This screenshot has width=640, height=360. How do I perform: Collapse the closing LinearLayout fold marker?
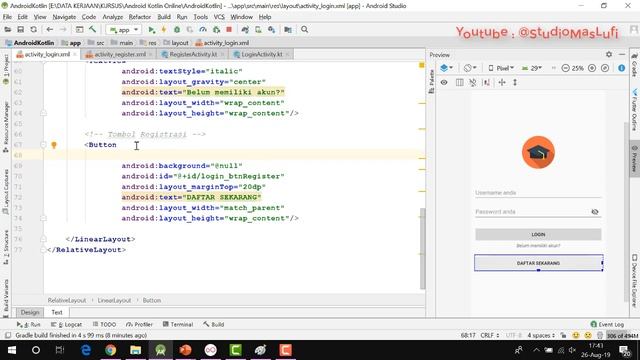click(x=43, y=239)
